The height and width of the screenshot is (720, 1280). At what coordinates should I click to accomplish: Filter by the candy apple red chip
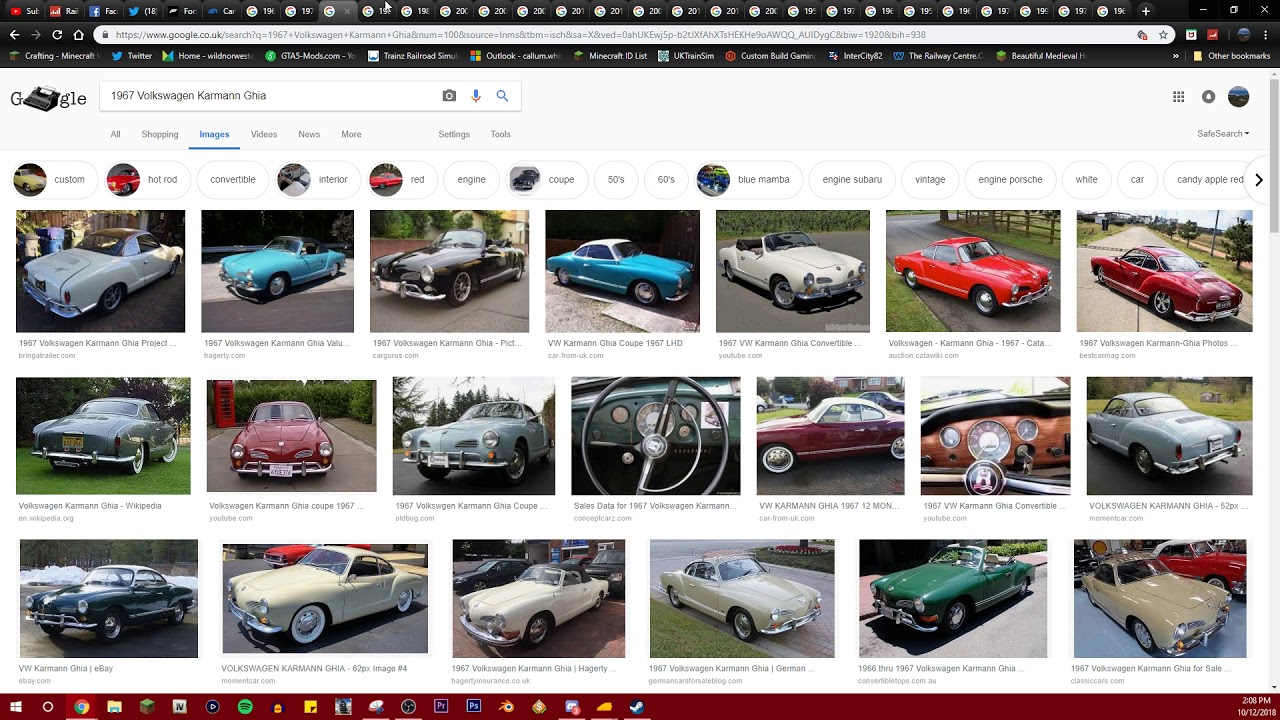(x=1210, y=180)
